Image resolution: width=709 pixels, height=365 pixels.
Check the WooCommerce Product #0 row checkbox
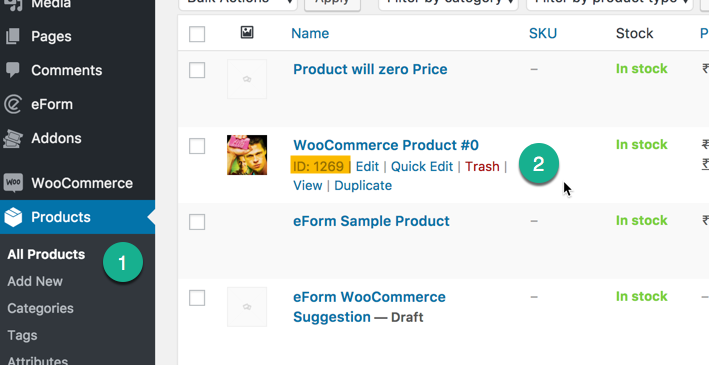click(x=197, y=146)
